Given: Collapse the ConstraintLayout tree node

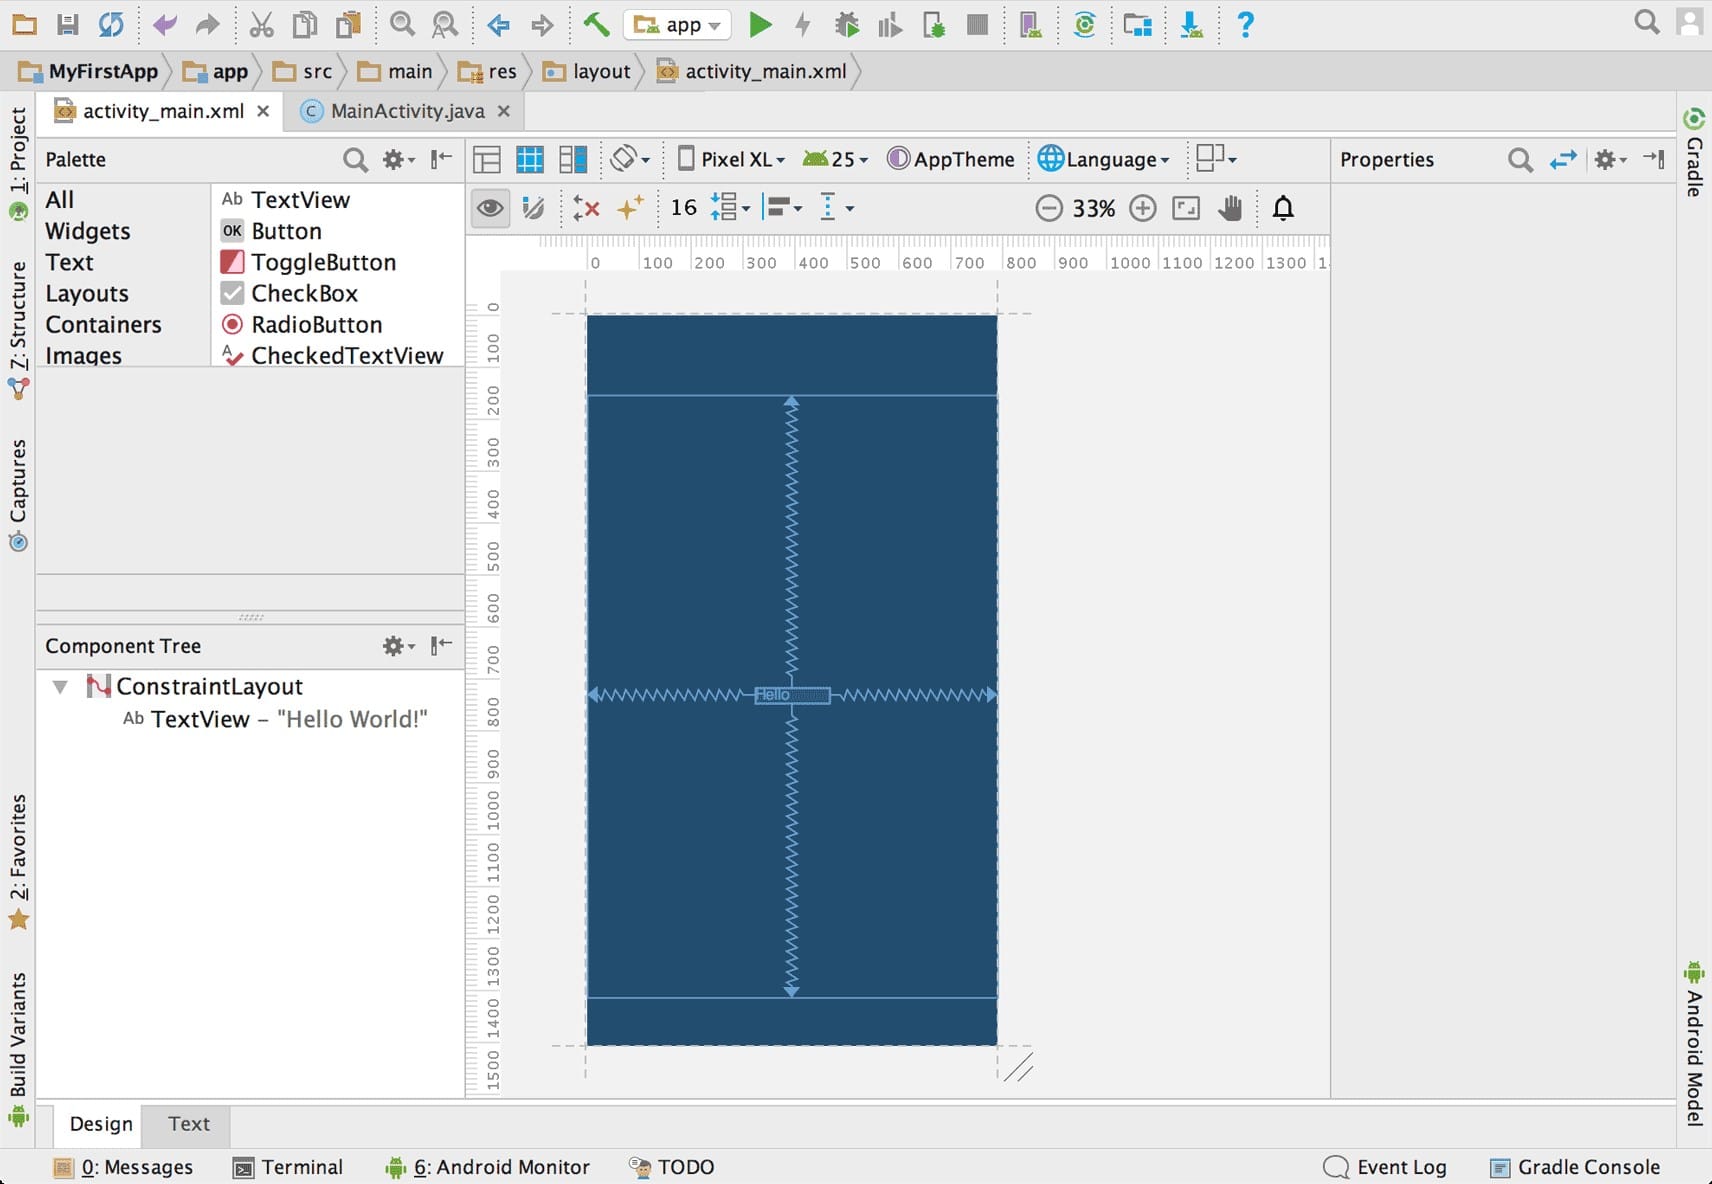Looking at the screenshot, I should click(x=61, y=687).
